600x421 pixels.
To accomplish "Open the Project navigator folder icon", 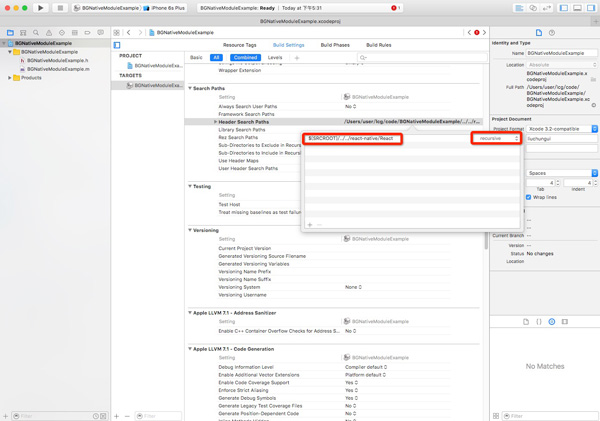I will click(10, 32).
